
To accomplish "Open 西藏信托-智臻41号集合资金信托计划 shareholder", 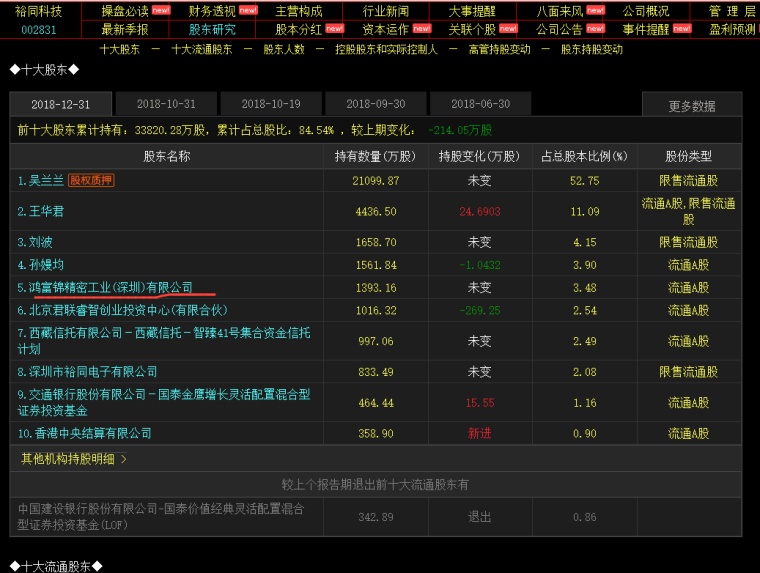I will point(164,341).
